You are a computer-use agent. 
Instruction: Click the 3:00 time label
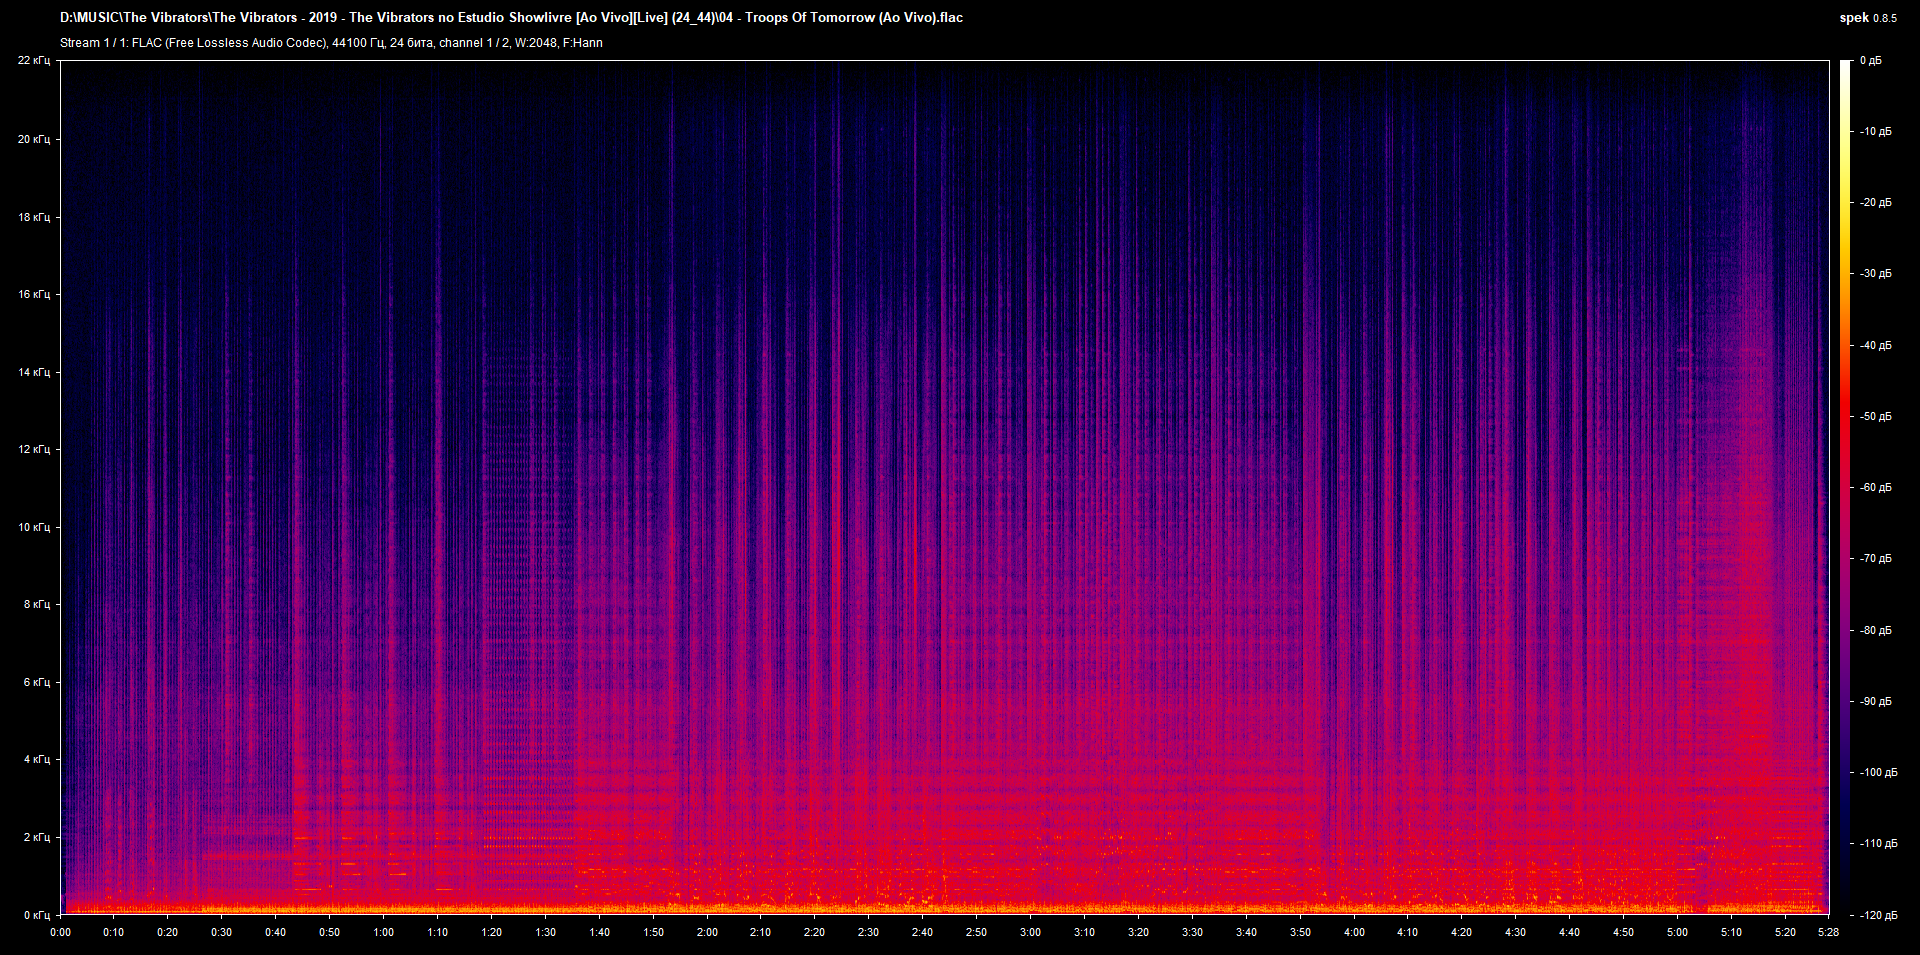point(1031,932)
